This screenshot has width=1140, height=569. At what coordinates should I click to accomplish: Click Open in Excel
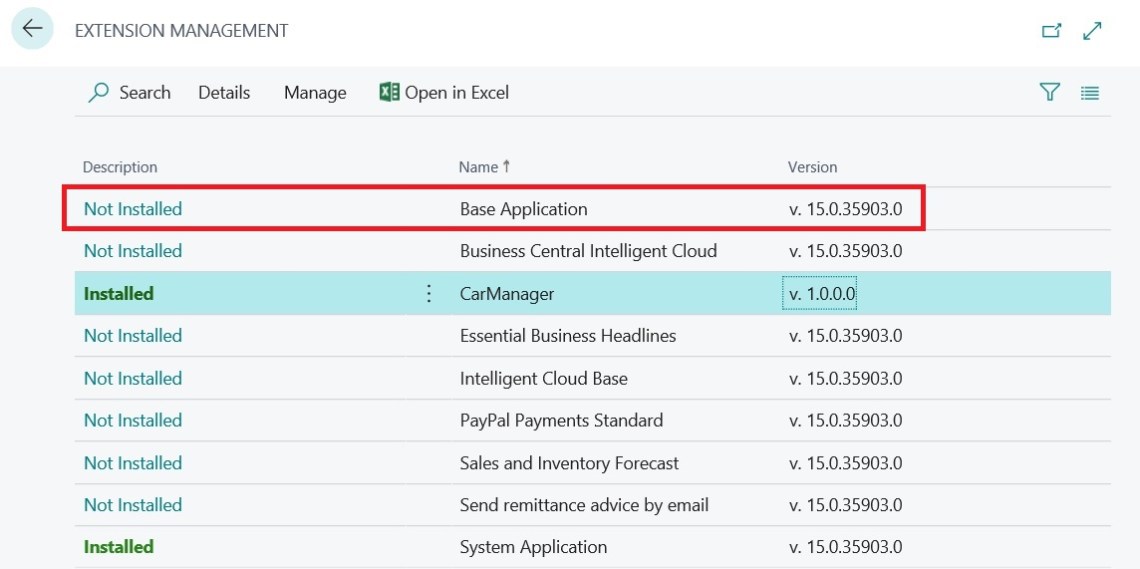tap(444, 92)
